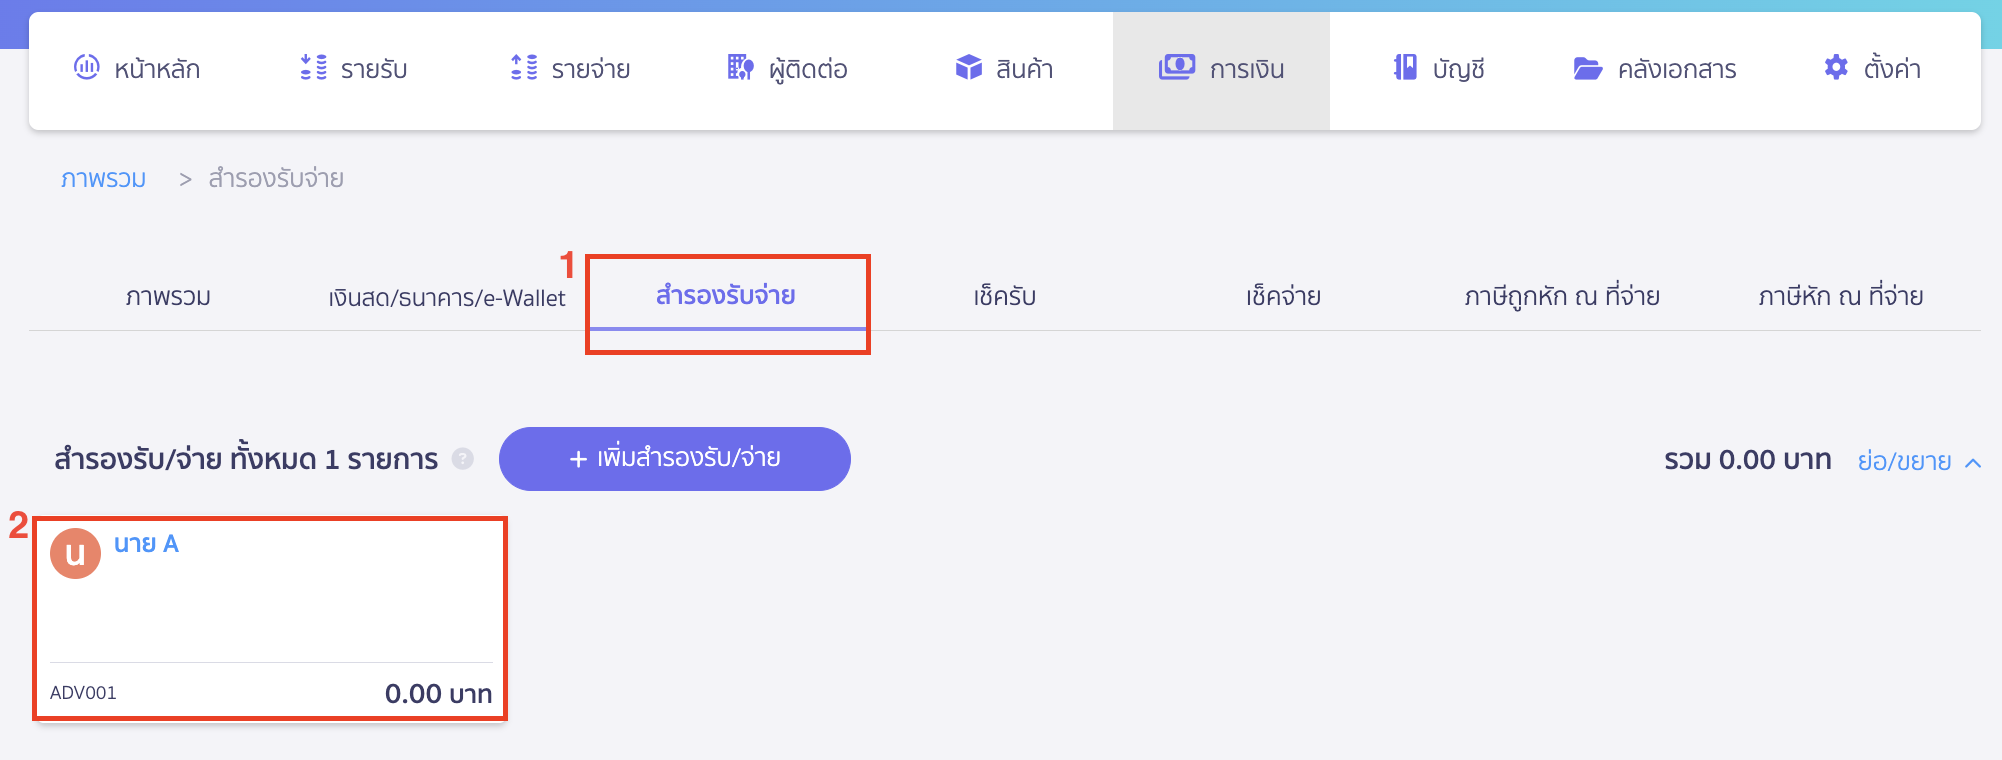Select the รายจ่าย expenses icon

pos(521,68)
